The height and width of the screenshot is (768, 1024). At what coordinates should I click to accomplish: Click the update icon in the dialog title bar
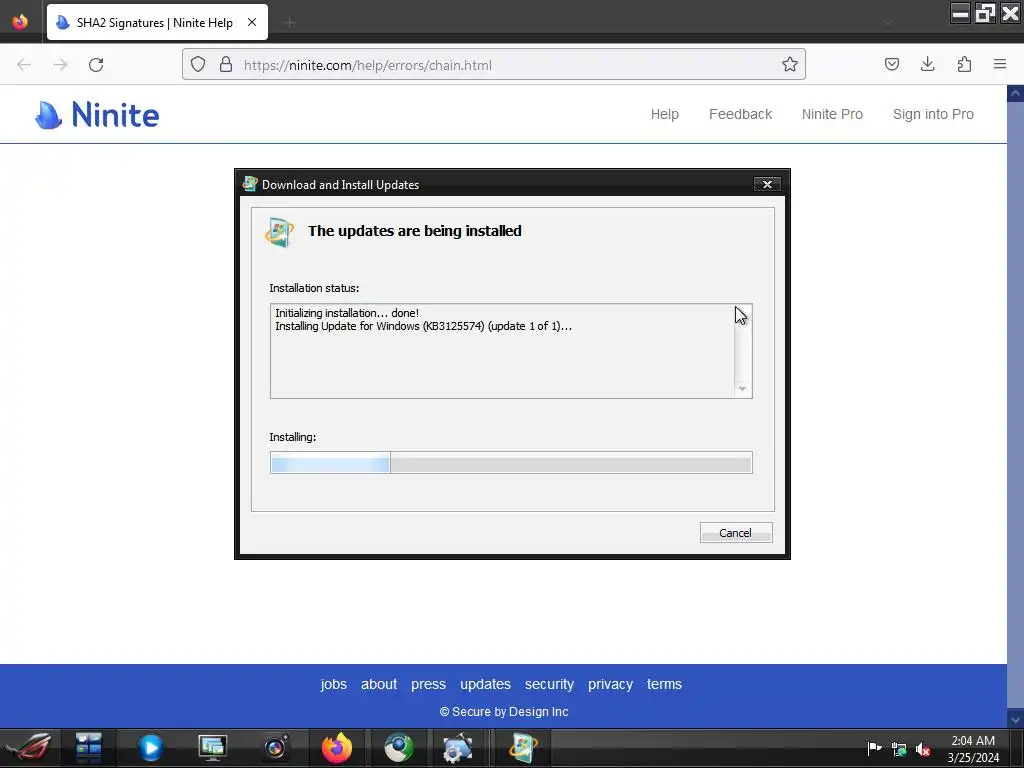pyautogui.click(x=249, y=184)
